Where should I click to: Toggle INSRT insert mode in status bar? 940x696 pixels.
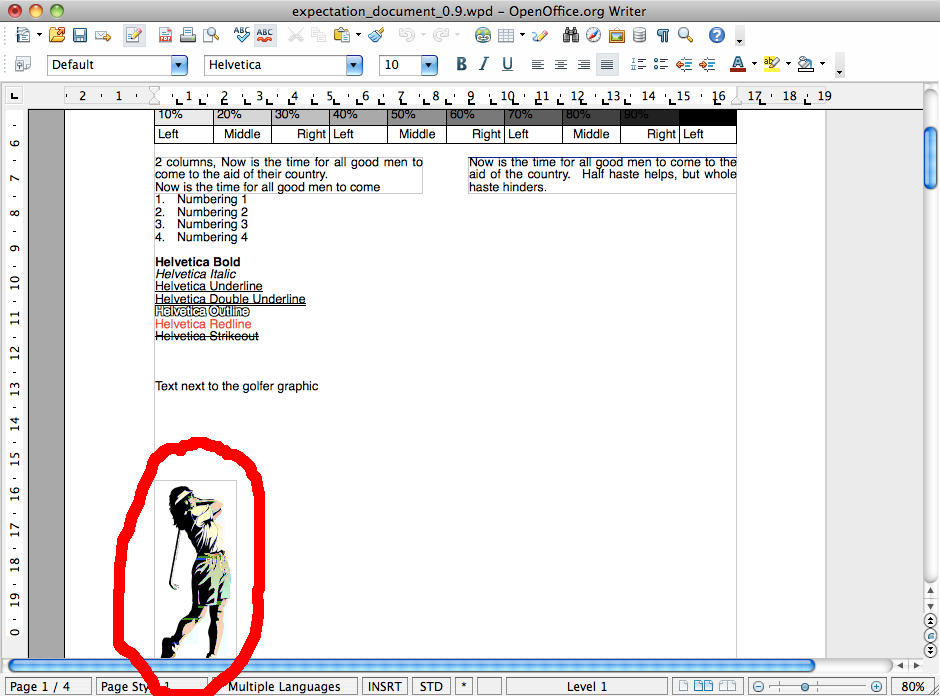[x=385, y=686]
